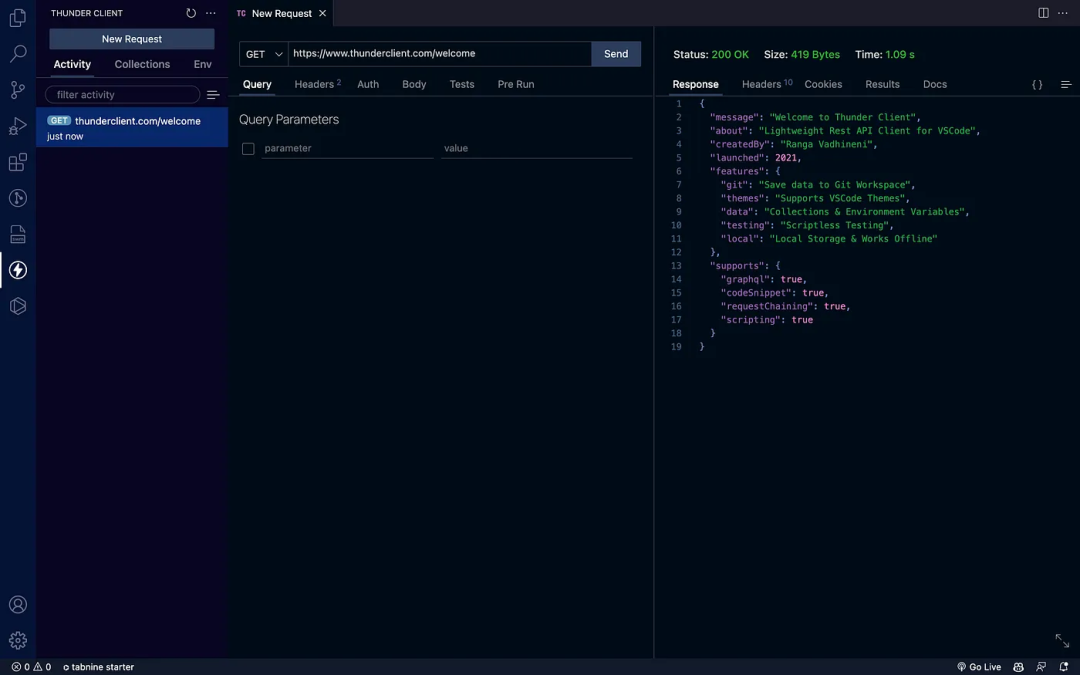Open Thunder Client from the activity bar

[x=17, y=270]
